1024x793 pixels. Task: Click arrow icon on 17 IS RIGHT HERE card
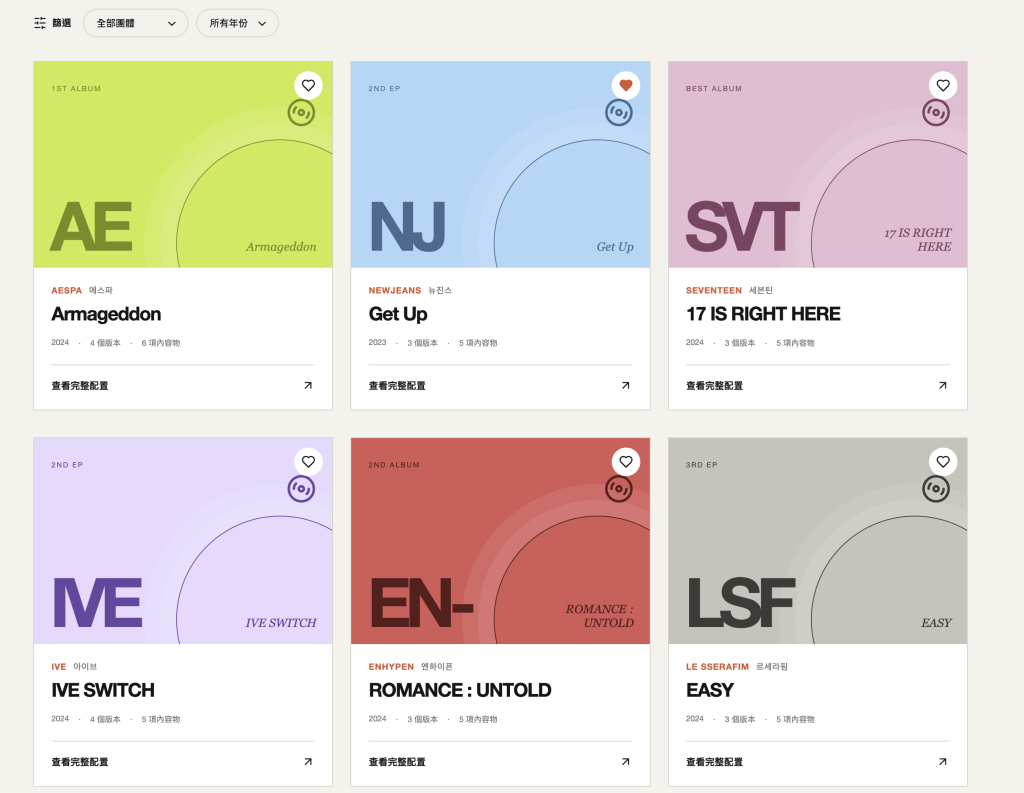click(x=943, y=385)
